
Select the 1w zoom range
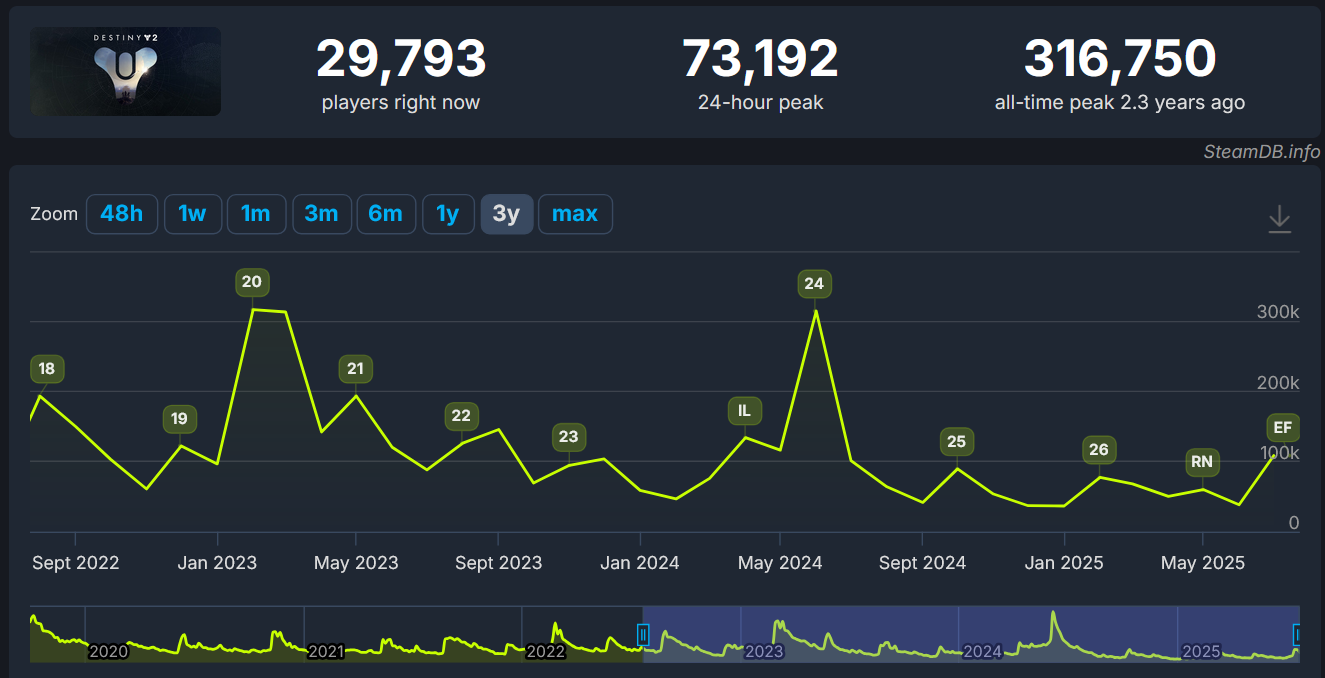pos(192,214)
